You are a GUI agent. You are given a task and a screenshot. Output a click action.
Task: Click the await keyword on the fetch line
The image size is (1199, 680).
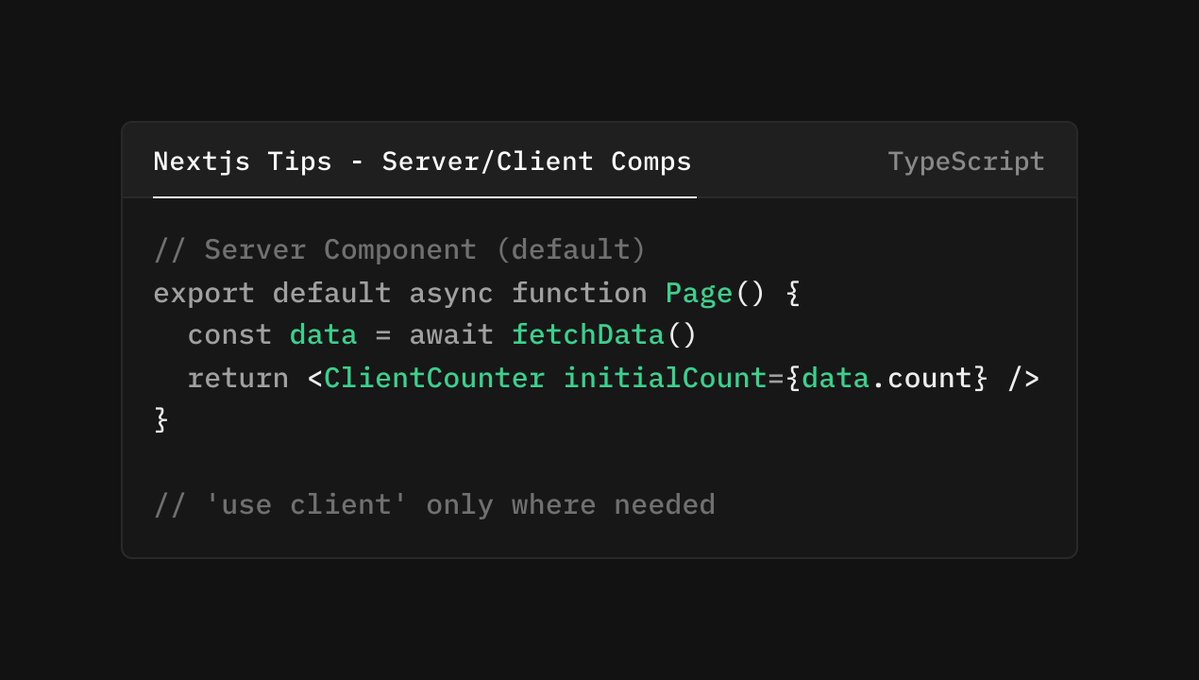pos(450,334)
